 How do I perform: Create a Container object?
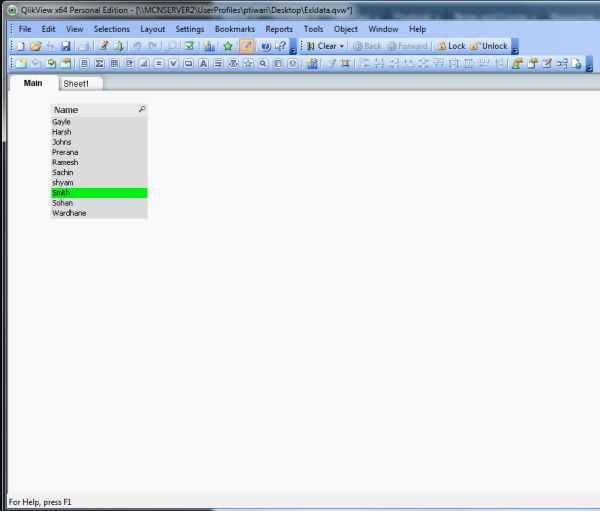pos(278,64)
